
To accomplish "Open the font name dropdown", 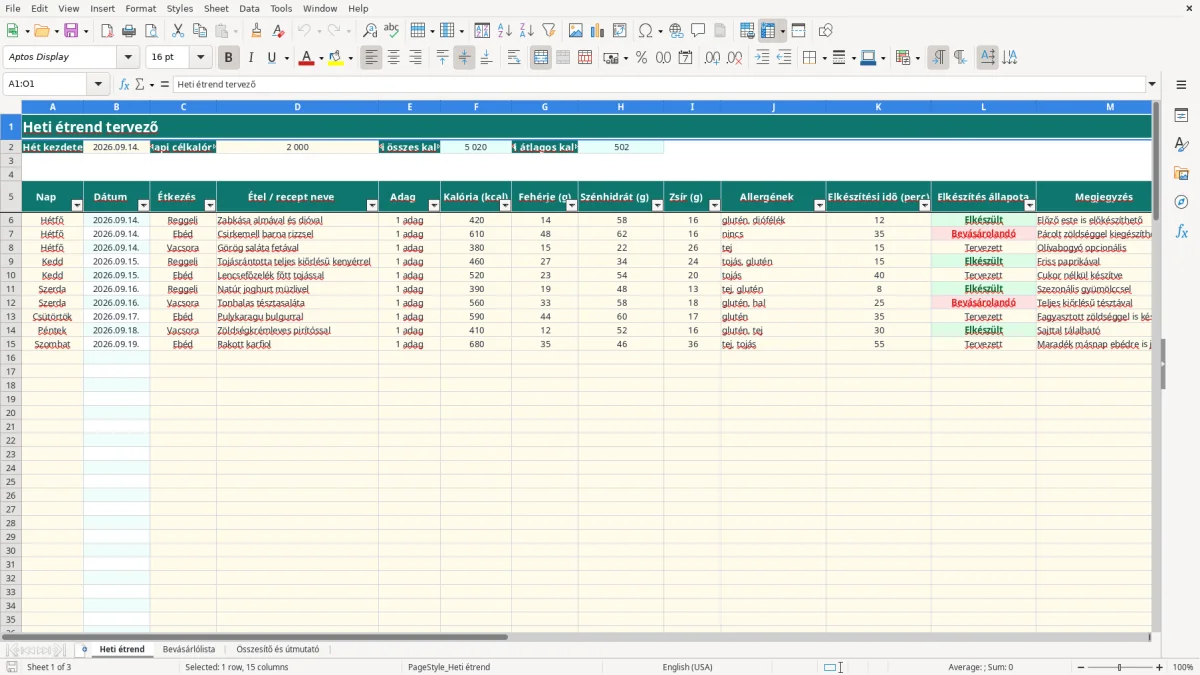I will point(127,58).
